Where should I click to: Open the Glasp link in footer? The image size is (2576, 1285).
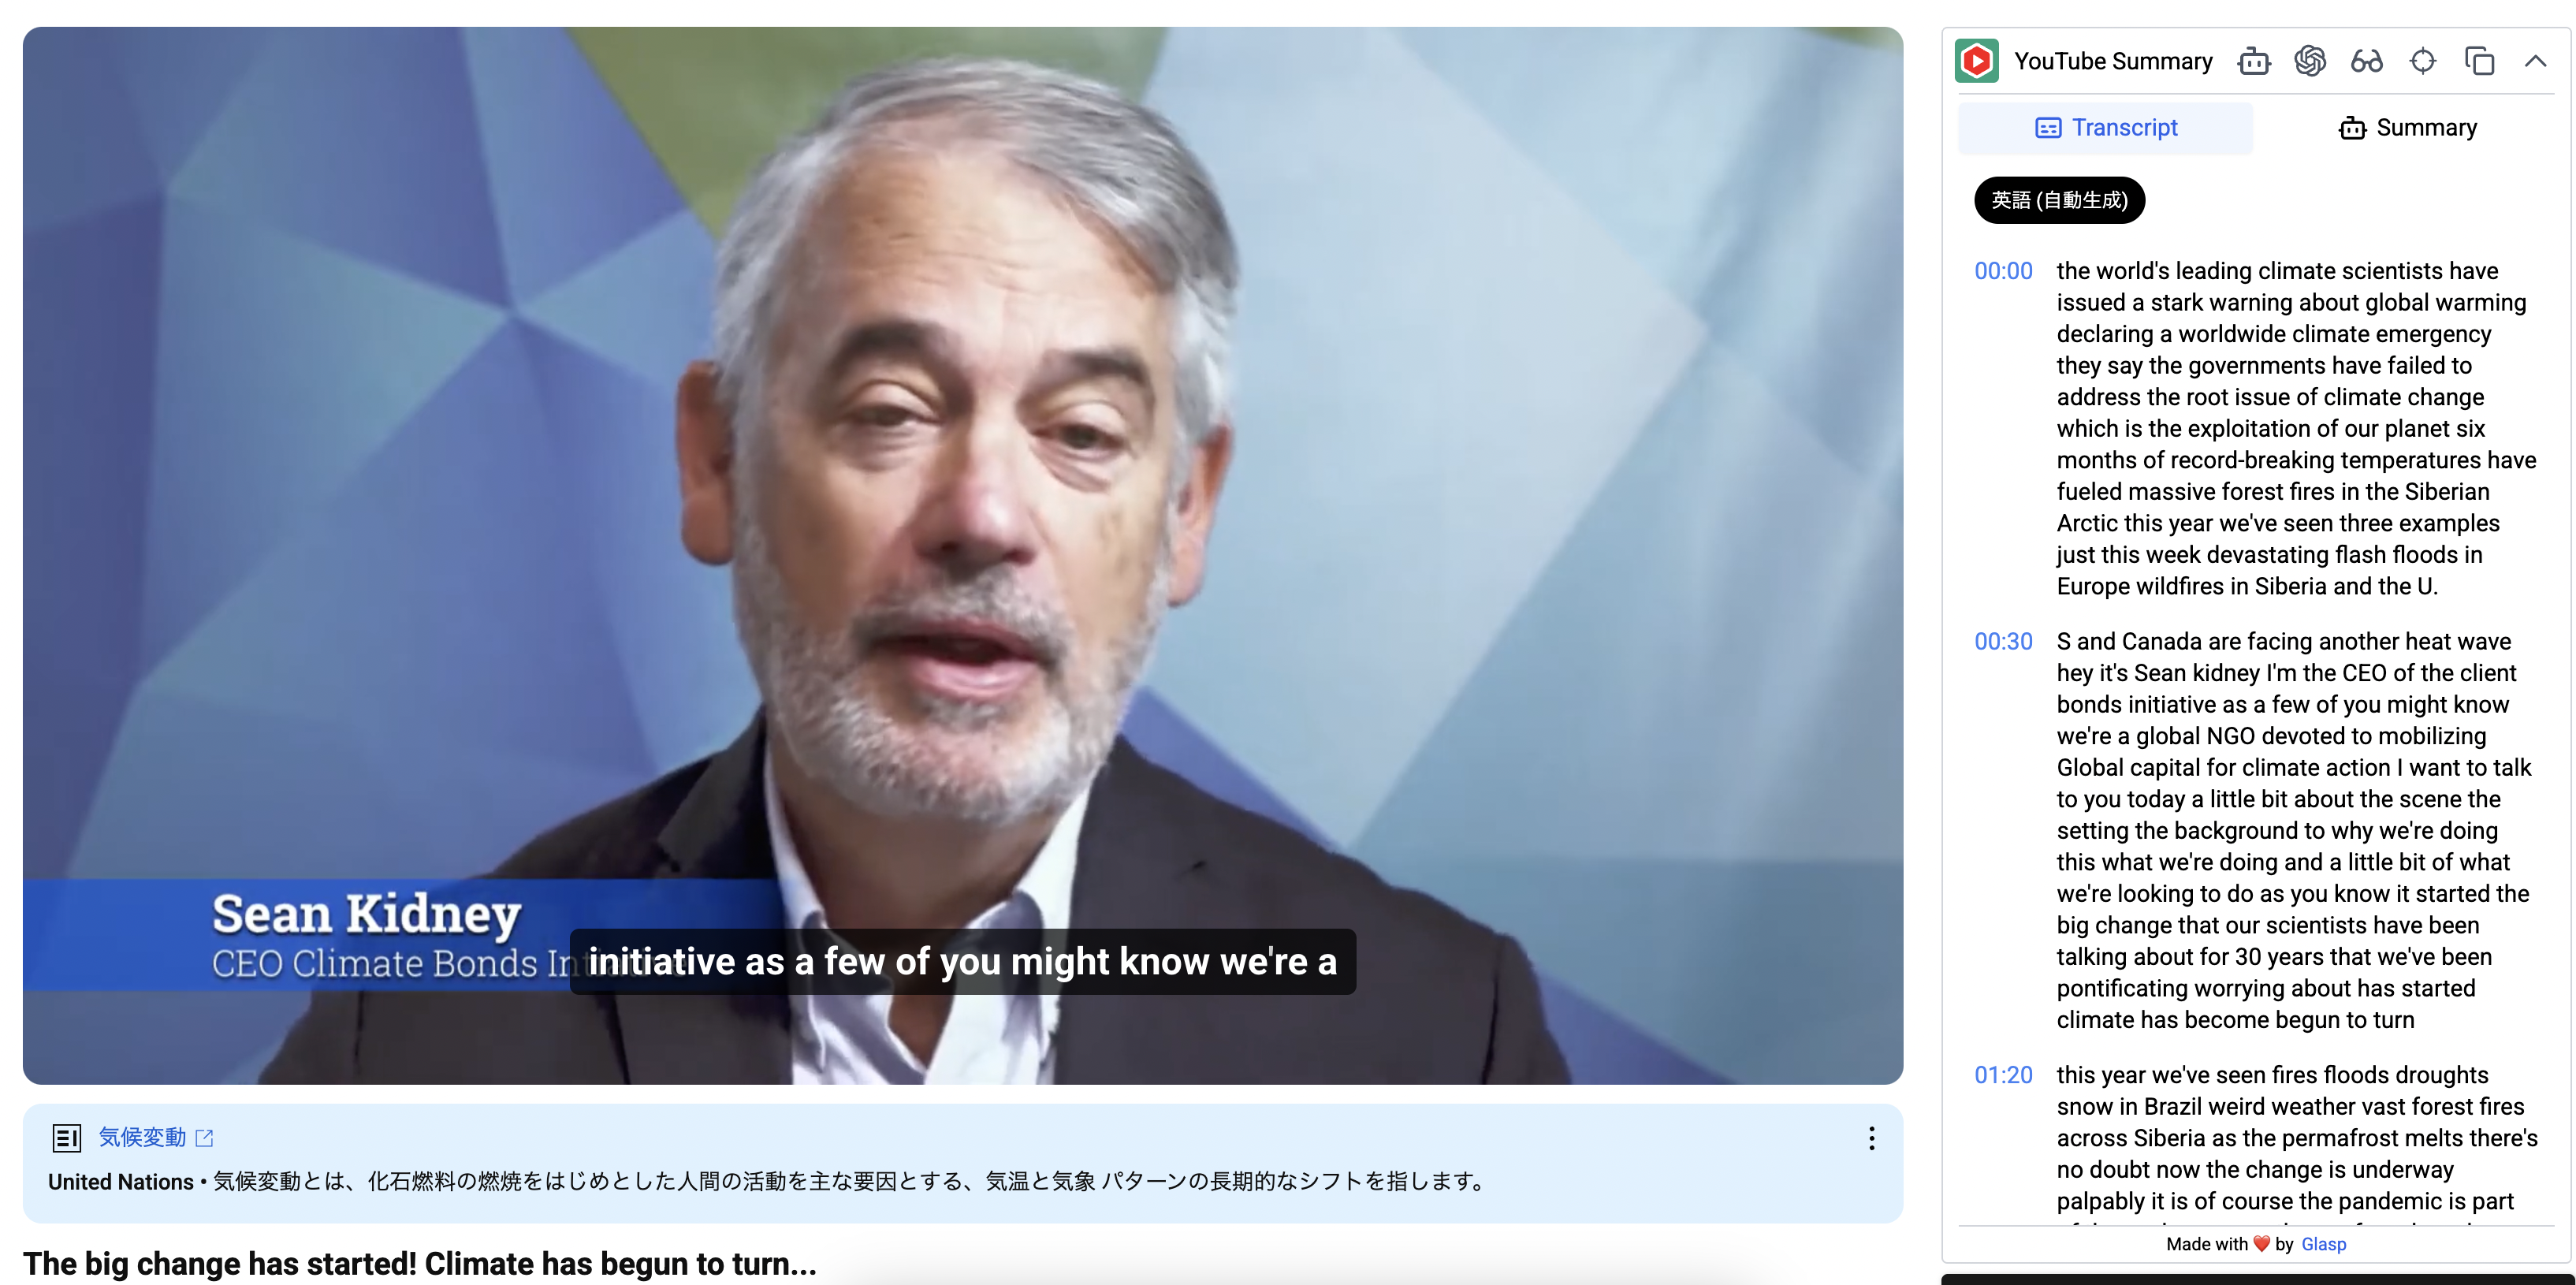coord(2323,1244)
